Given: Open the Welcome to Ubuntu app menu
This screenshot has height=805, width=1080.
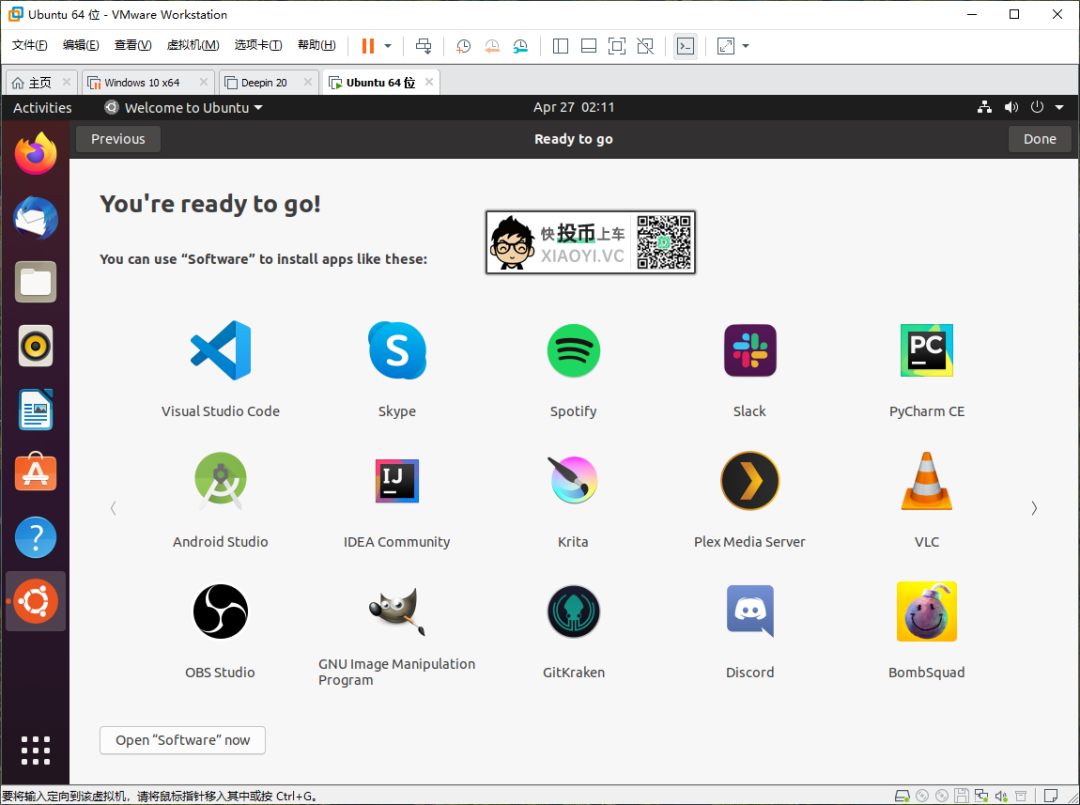Looking at the screenshot, I should point(183,107).
